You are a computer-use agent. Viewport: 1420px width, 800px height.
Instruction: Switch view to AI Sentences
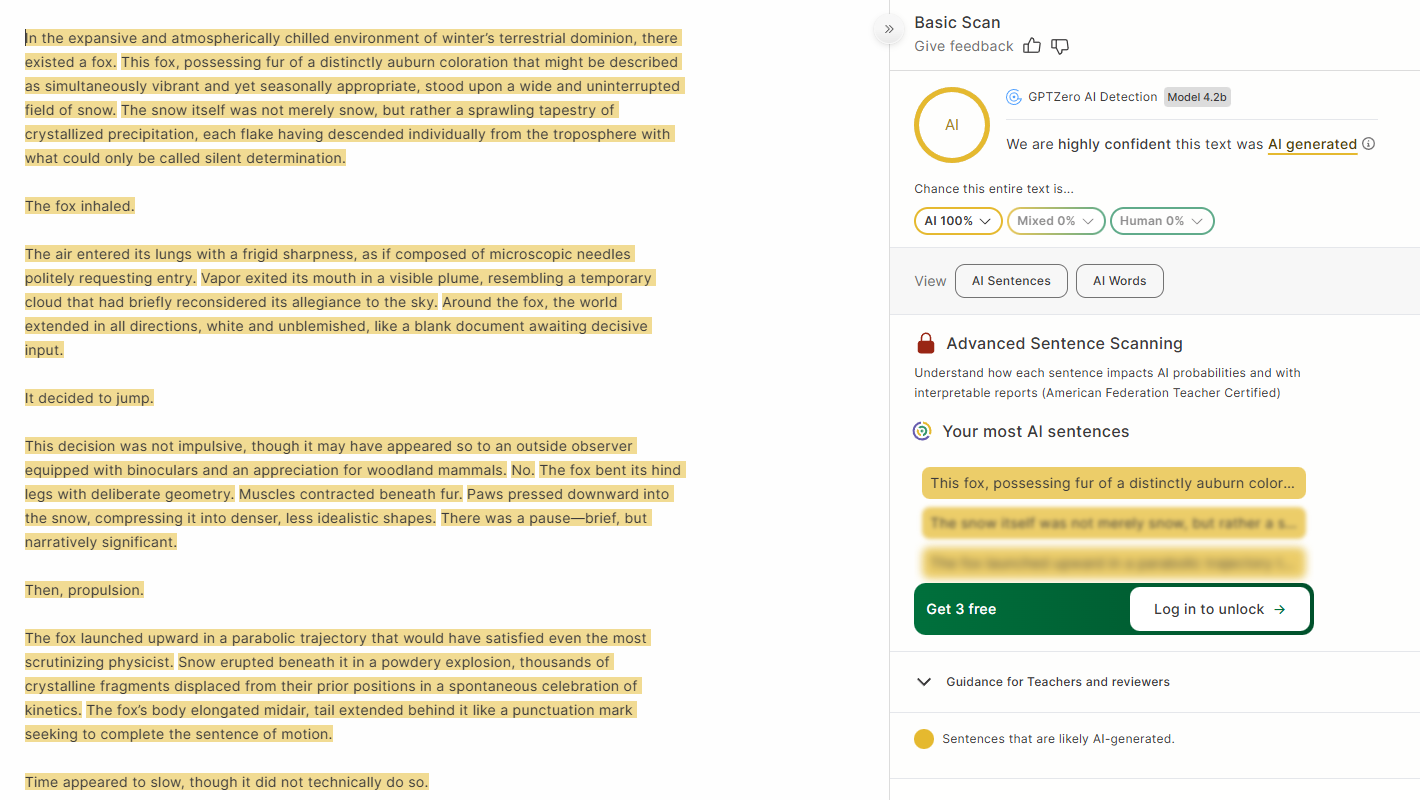(1011, 281)
